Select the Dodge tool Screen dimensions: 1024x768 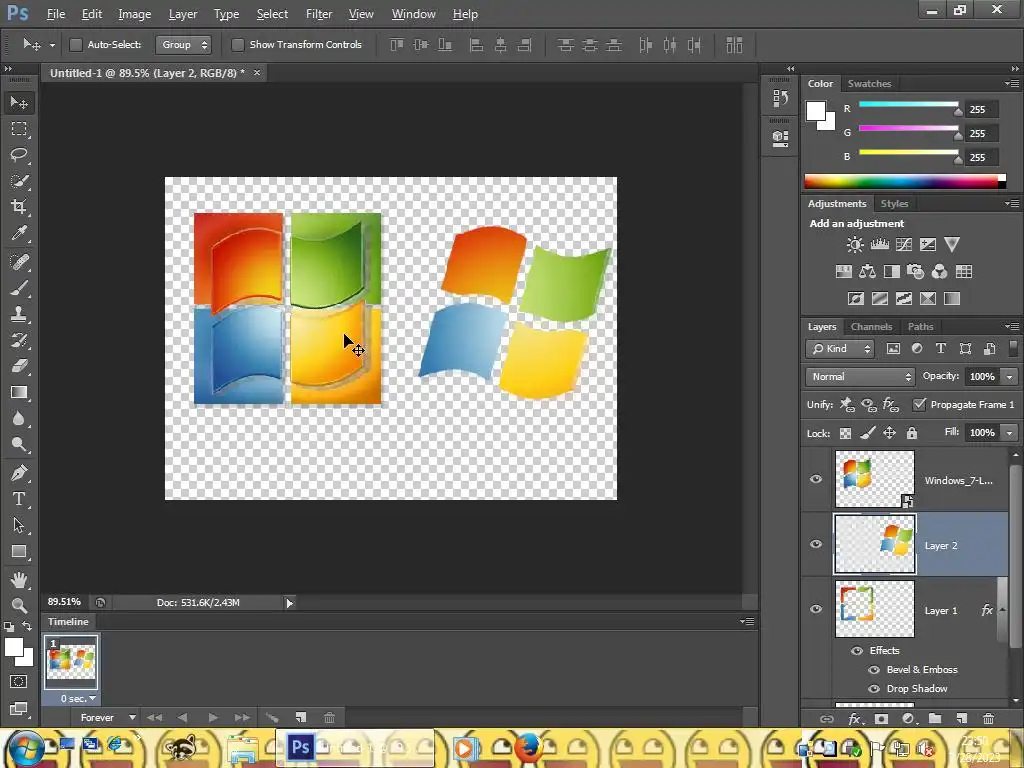pos(19,445)
